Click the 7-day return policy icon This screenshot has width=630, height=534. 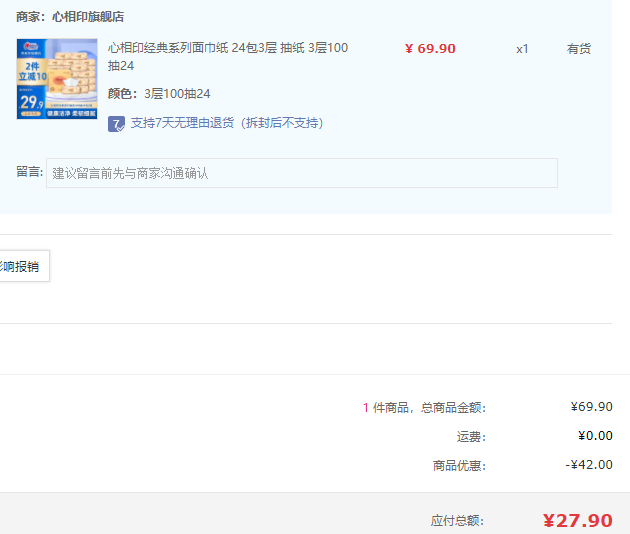116,124
